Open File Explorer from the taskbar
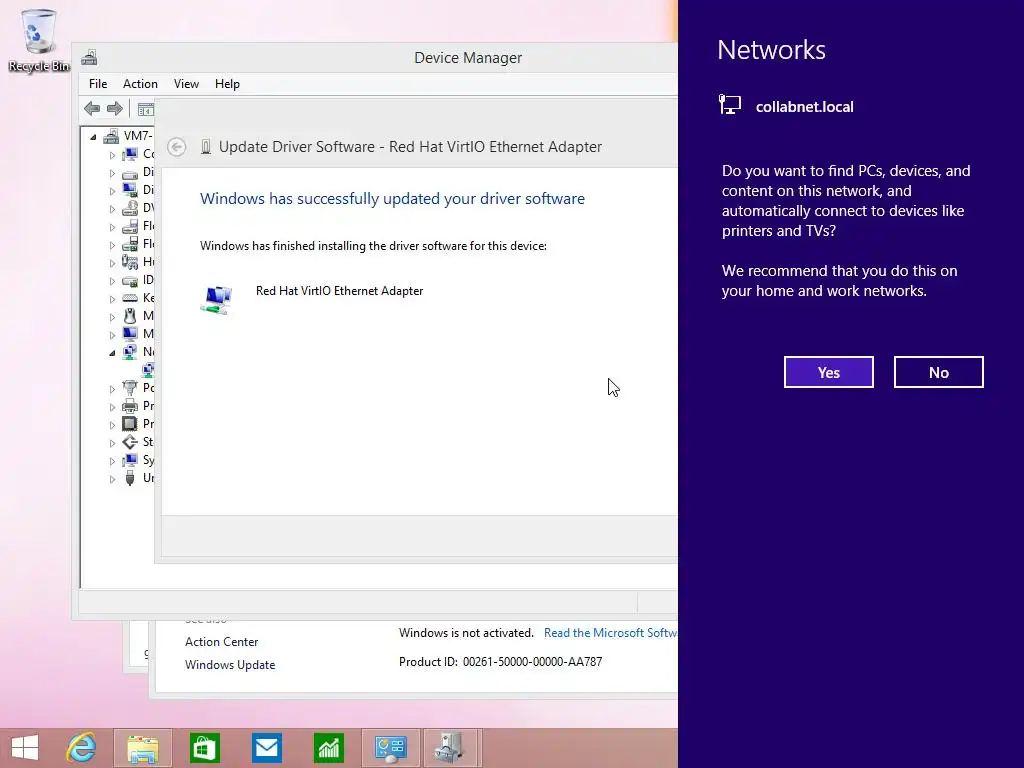Image resolution: width=1024 pixels, height=768 pixels. pyautogui.click(x=143, y=748)
